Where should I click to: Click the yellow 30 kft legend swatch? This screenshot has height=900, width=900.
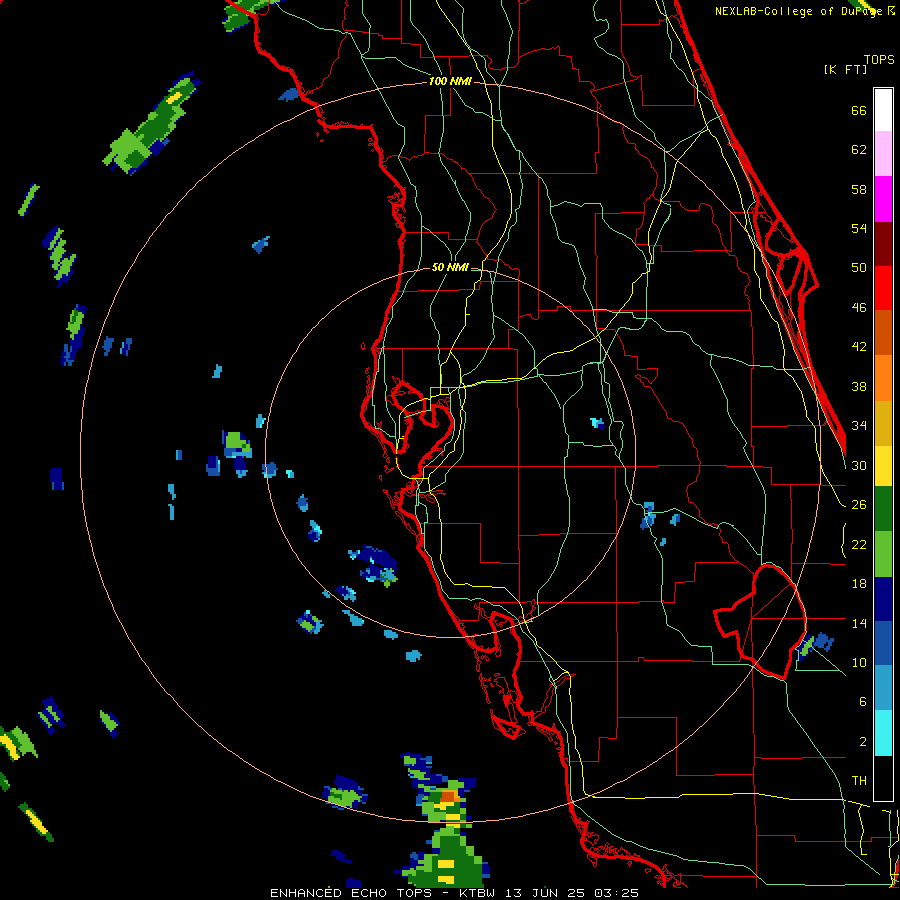[x=883, y=466]
